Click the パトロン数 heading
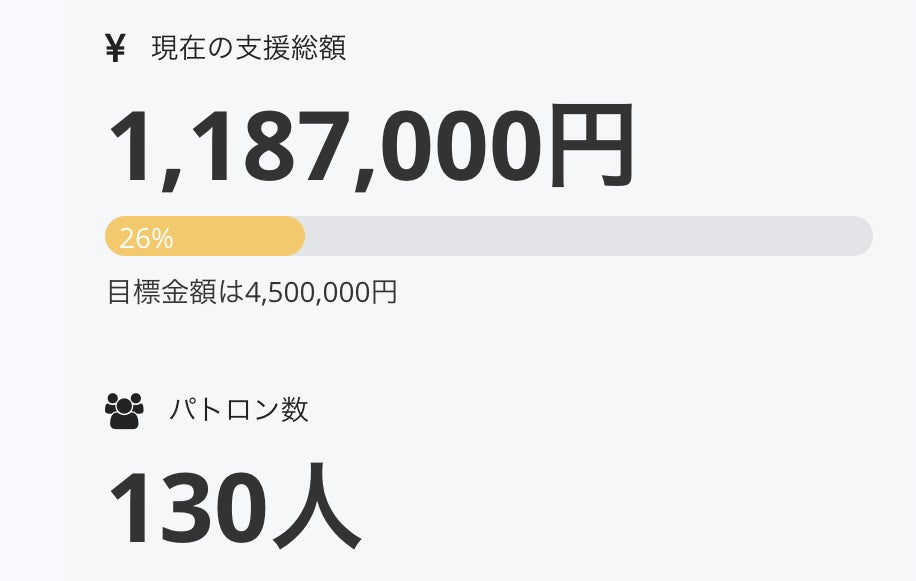The image size is (916, 581). click(239, 410)
